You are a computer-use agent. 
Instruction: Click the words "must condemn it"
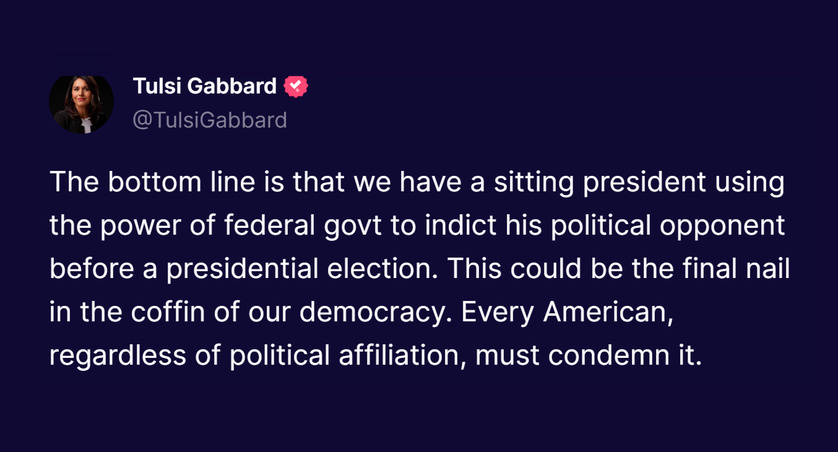point(588,356)
